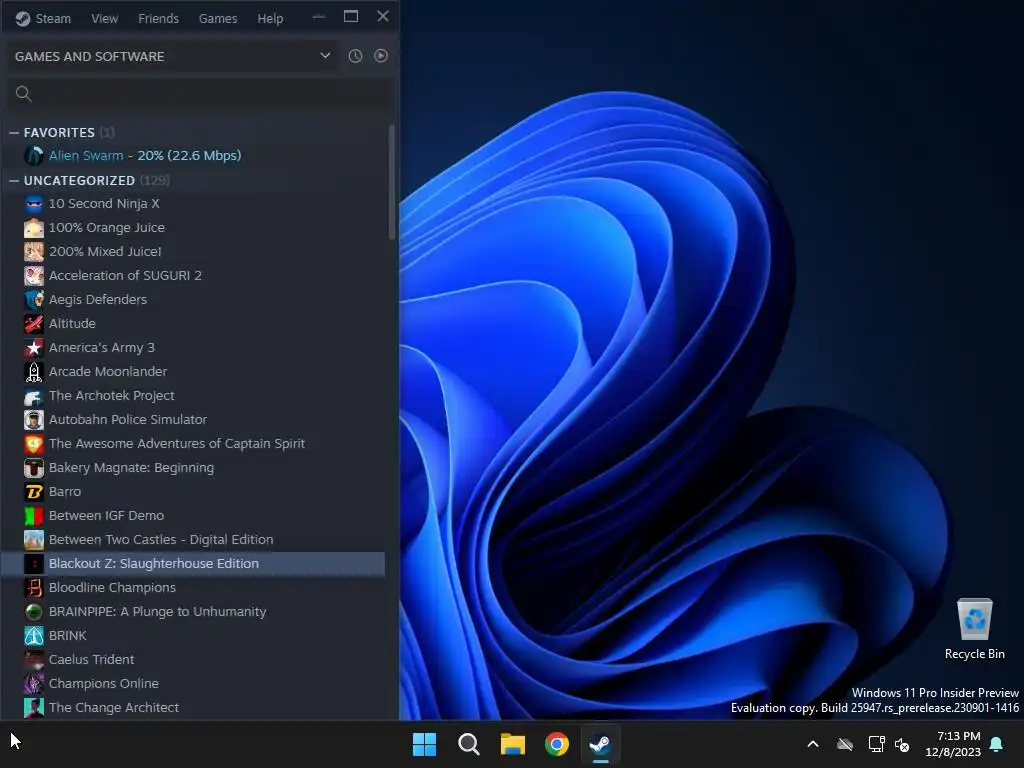The width and height of the screenshot is (1024, 768).
Task: Select Alien Swarm downloading entry
Action: point(193,155)
